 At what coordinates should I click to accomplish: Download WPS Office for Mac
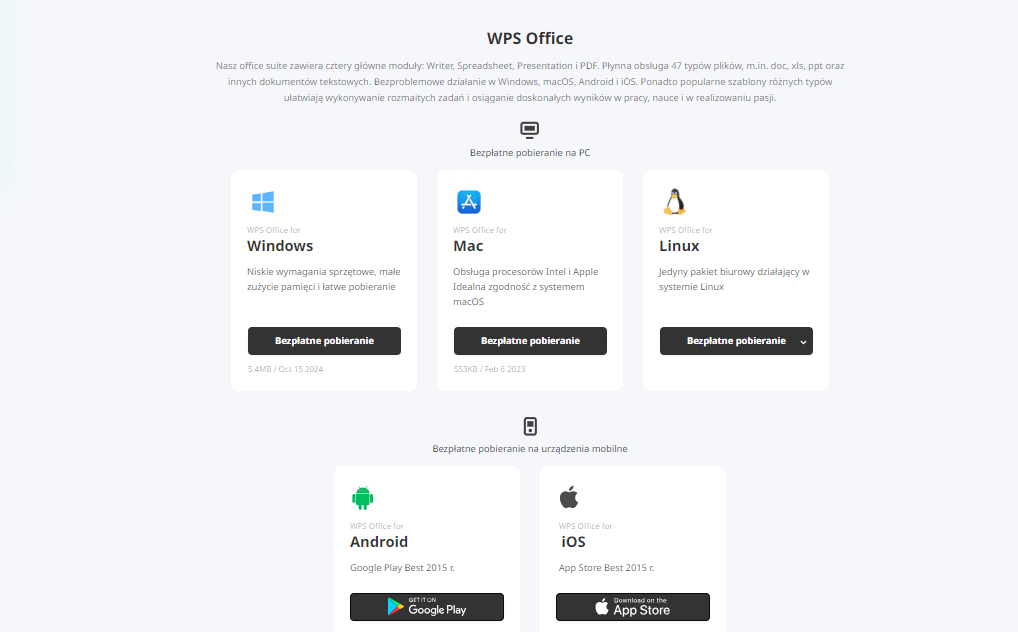click(x=530, y=341)
